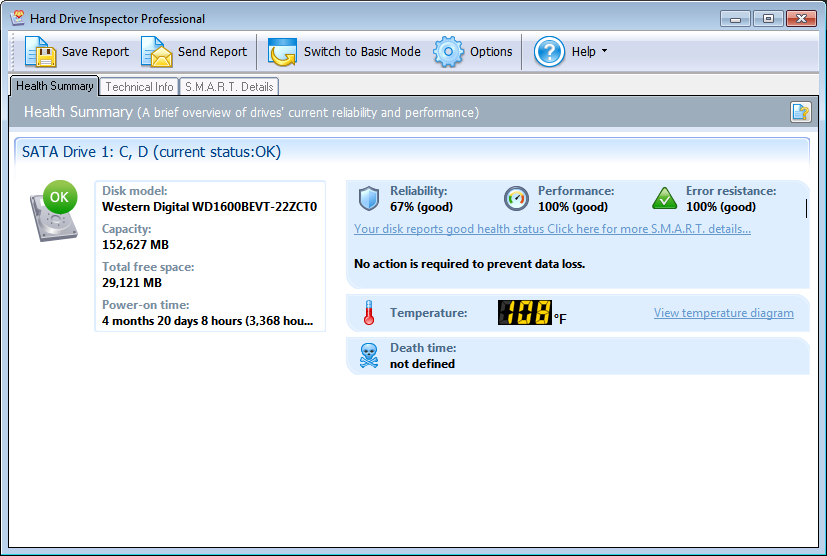Click the Reliability shield icon

point(369,199)
